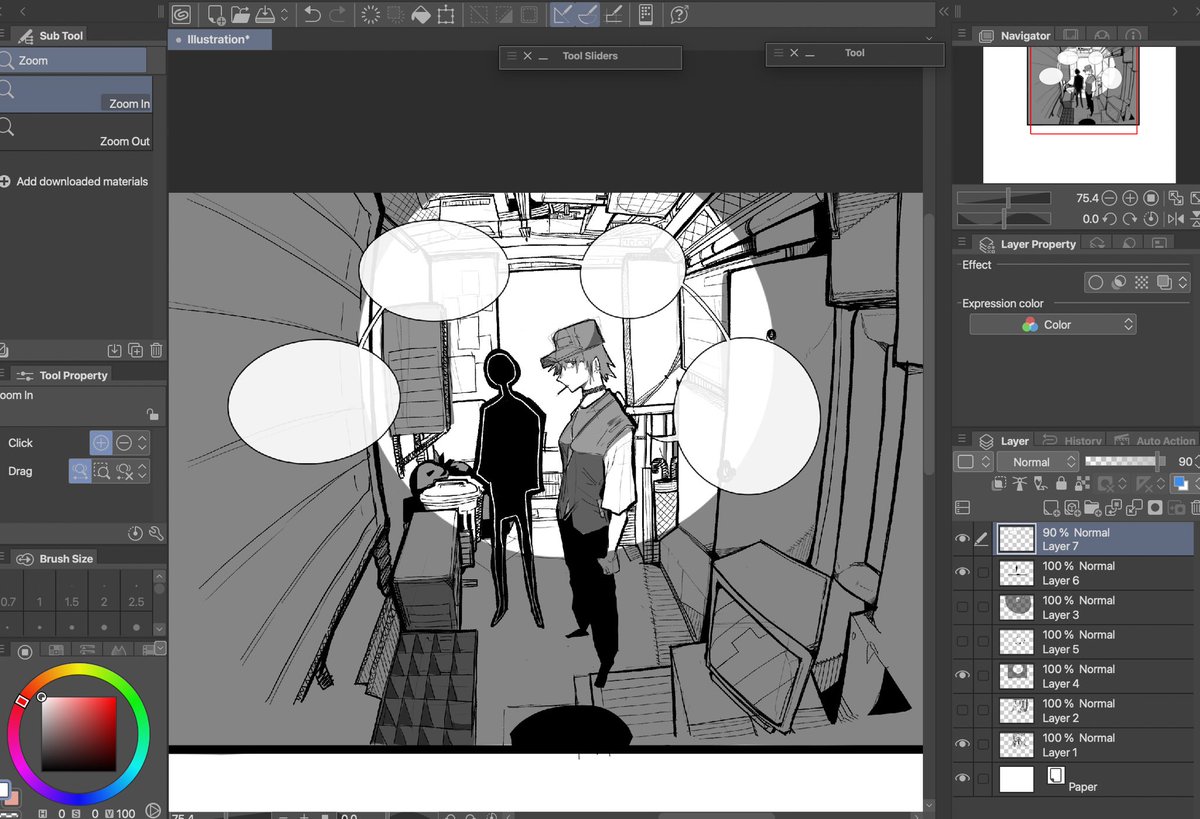Open the Brush Size panel tab

click(x=57, y=558)
